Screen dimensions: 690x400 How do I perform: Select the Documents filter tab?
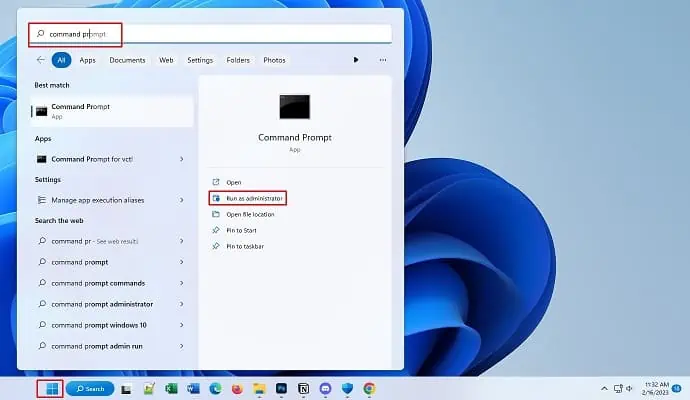[127, 60]
